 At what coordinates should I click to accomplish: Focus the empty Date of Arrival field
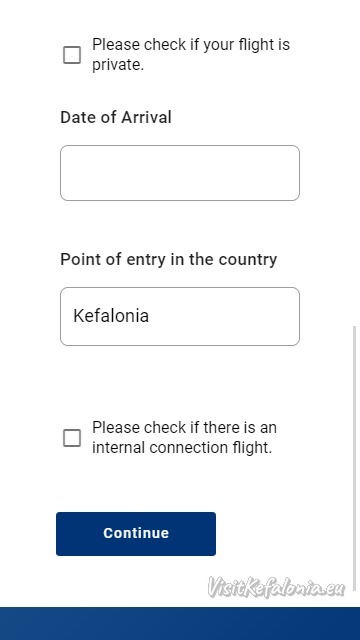180,173
